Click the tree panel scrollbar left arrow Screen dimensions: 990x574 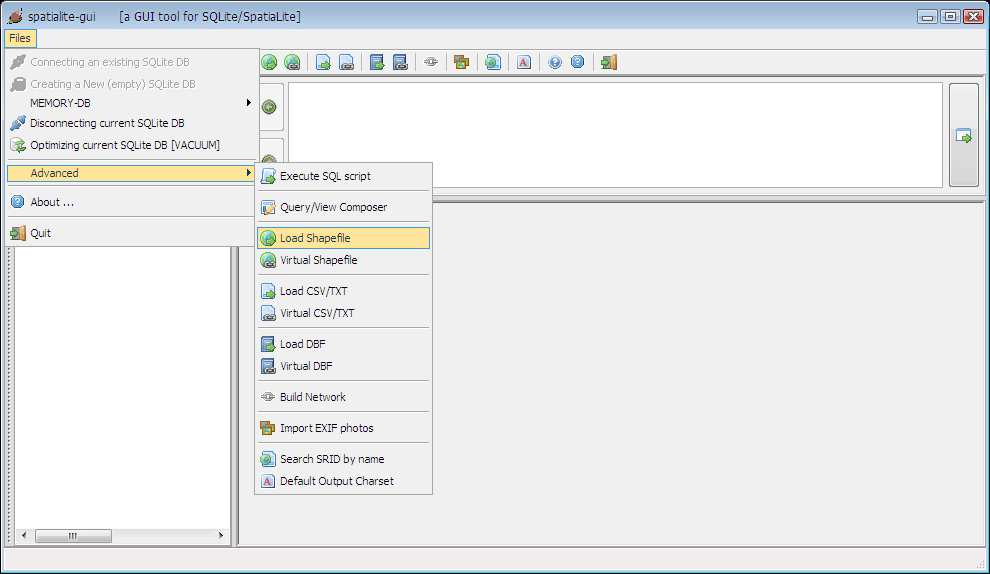[24, 535]
